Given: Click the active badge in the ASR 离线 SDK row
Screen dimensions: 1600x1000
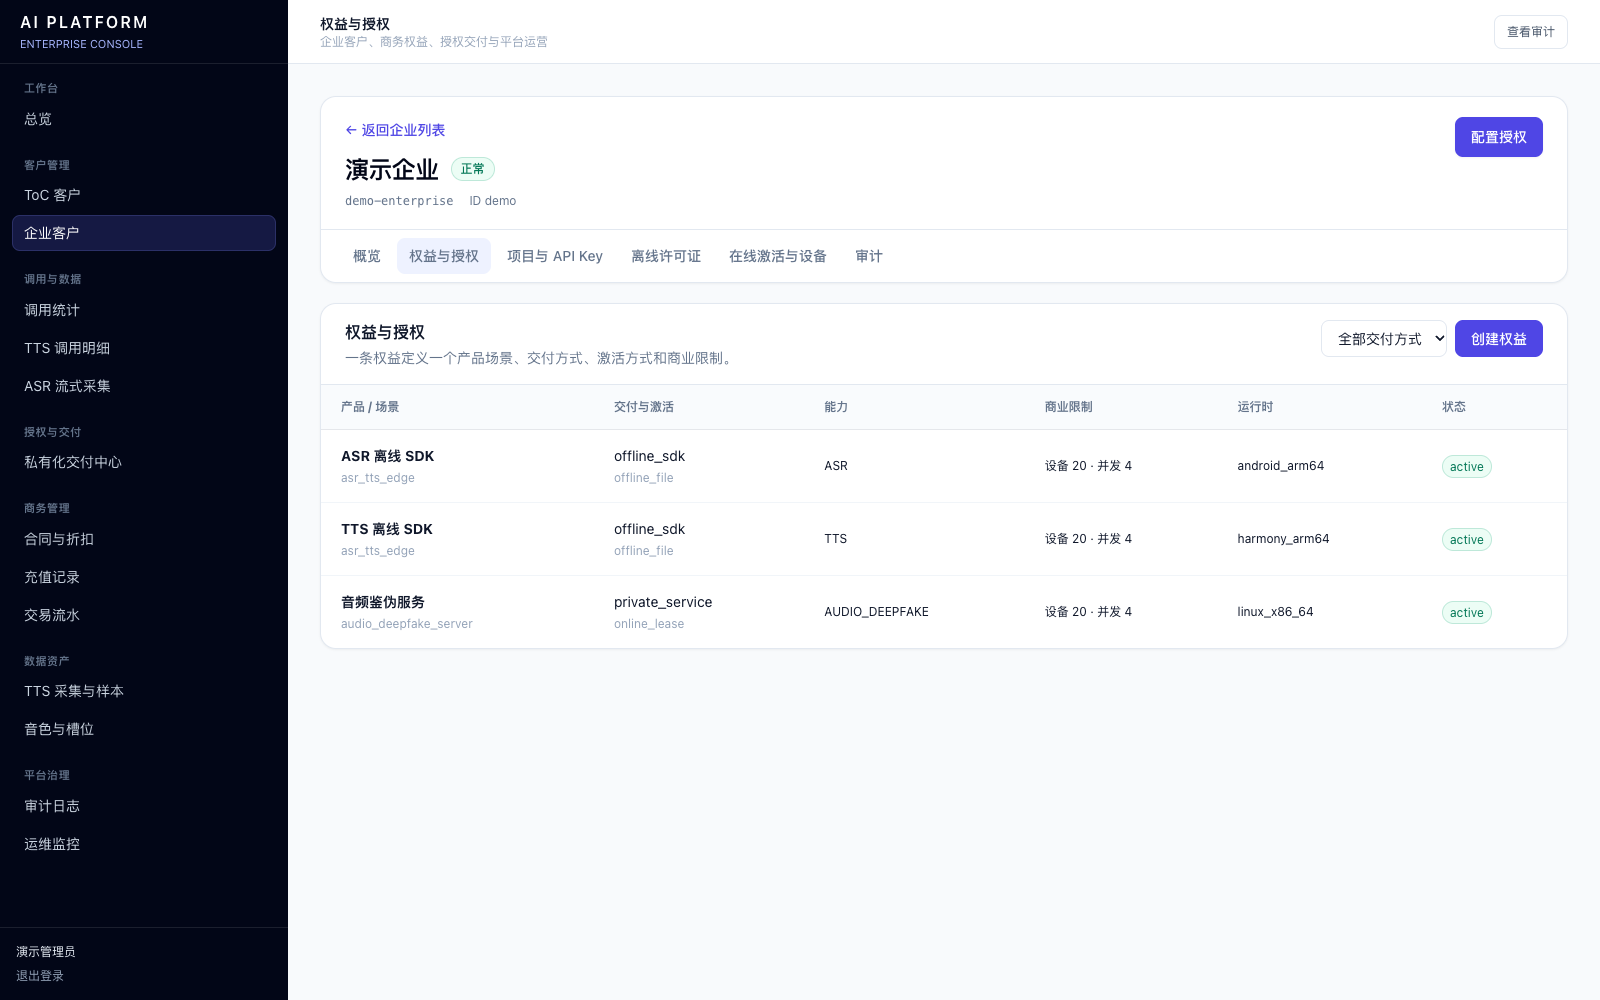Looking at the screenshot, I should pos(1467,467).
